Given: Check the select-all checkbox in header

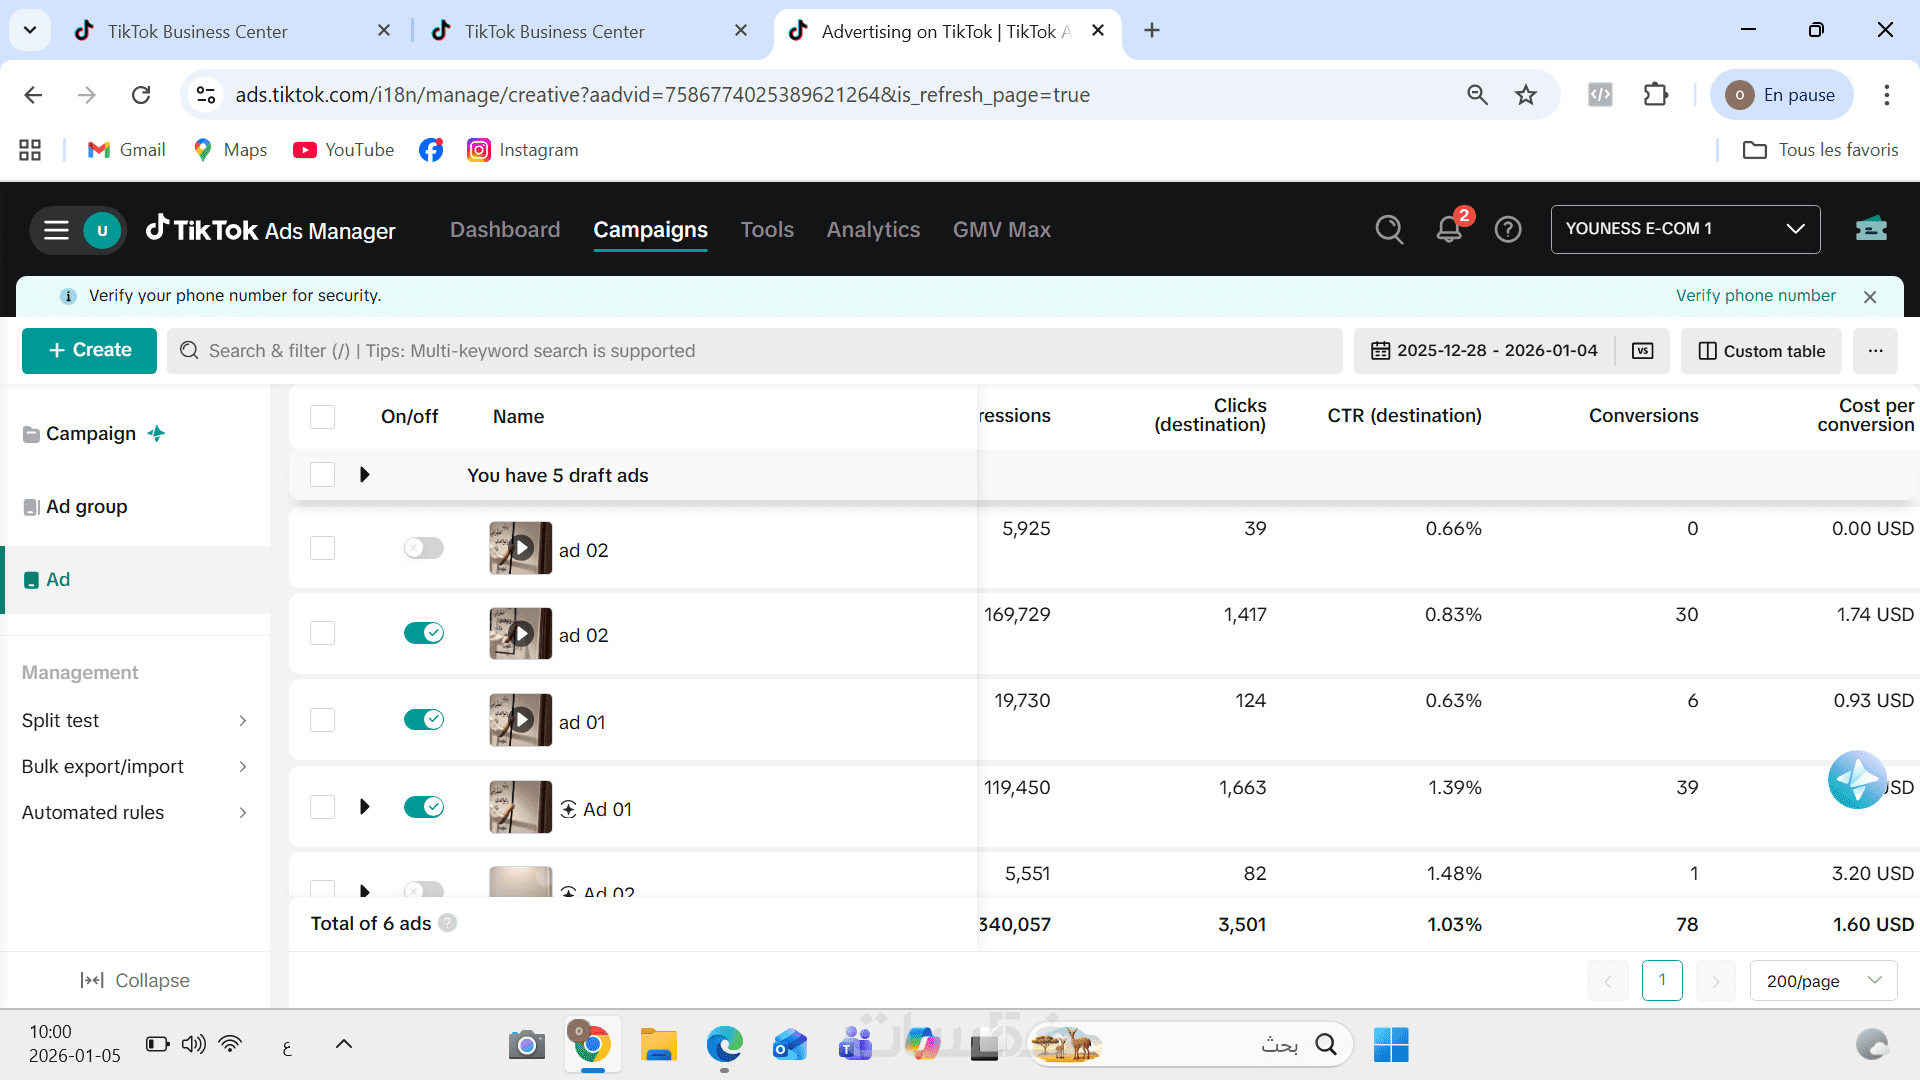Looking at the screenshot, I should tap(322, 417).
